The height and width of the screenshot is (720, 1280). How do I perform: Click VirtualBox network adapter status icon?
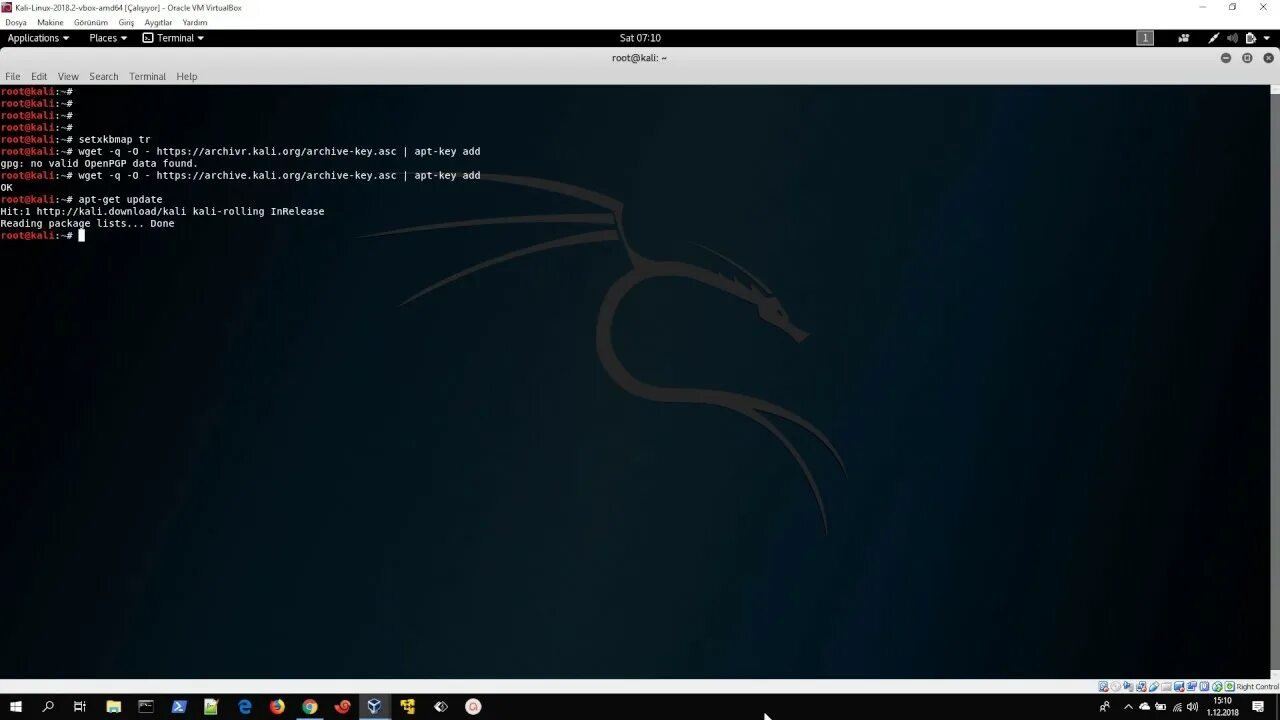click(x=1141, y=687)
